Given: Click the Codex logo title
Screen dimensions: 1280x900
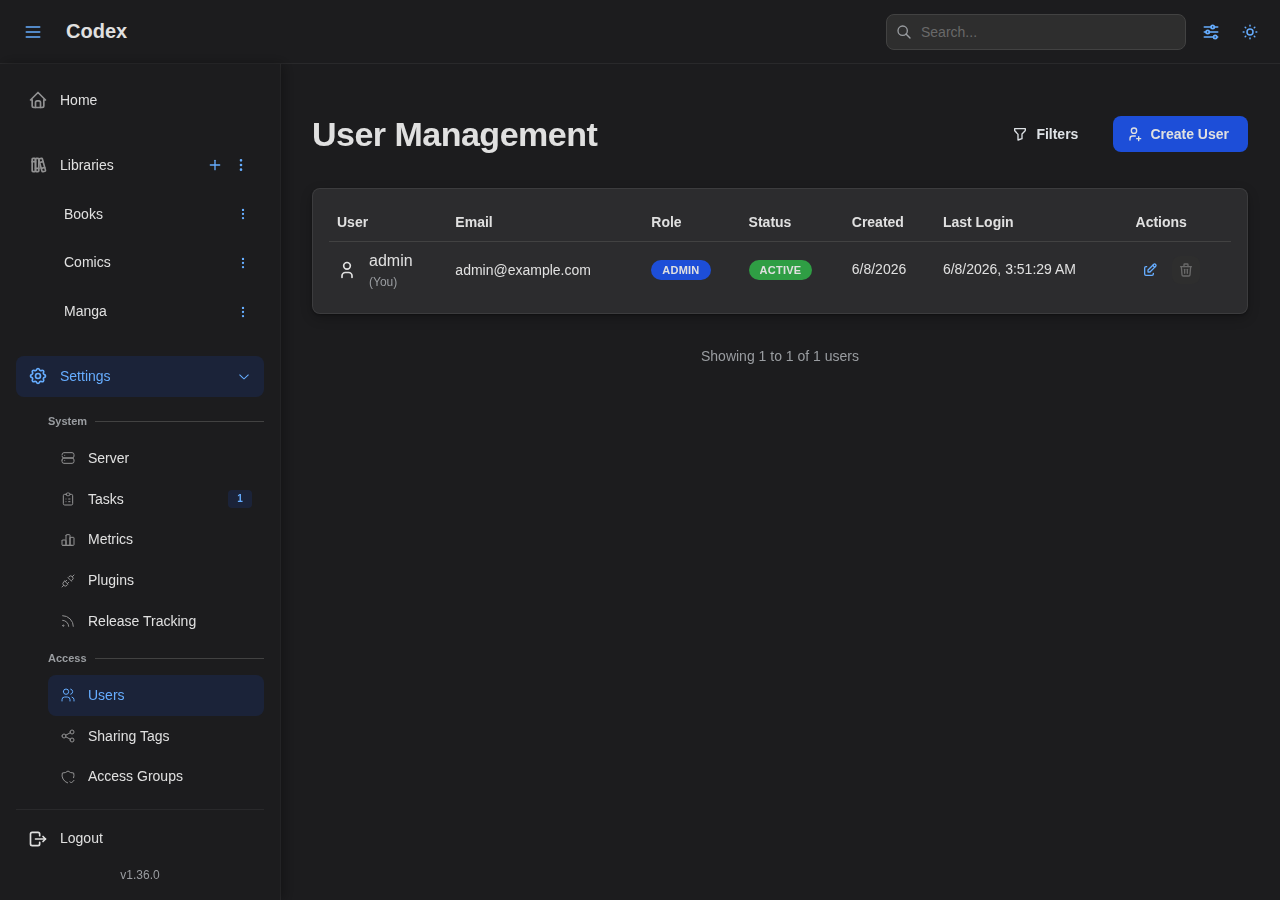Looking at the screenshot, I should [x=97, y=31].
